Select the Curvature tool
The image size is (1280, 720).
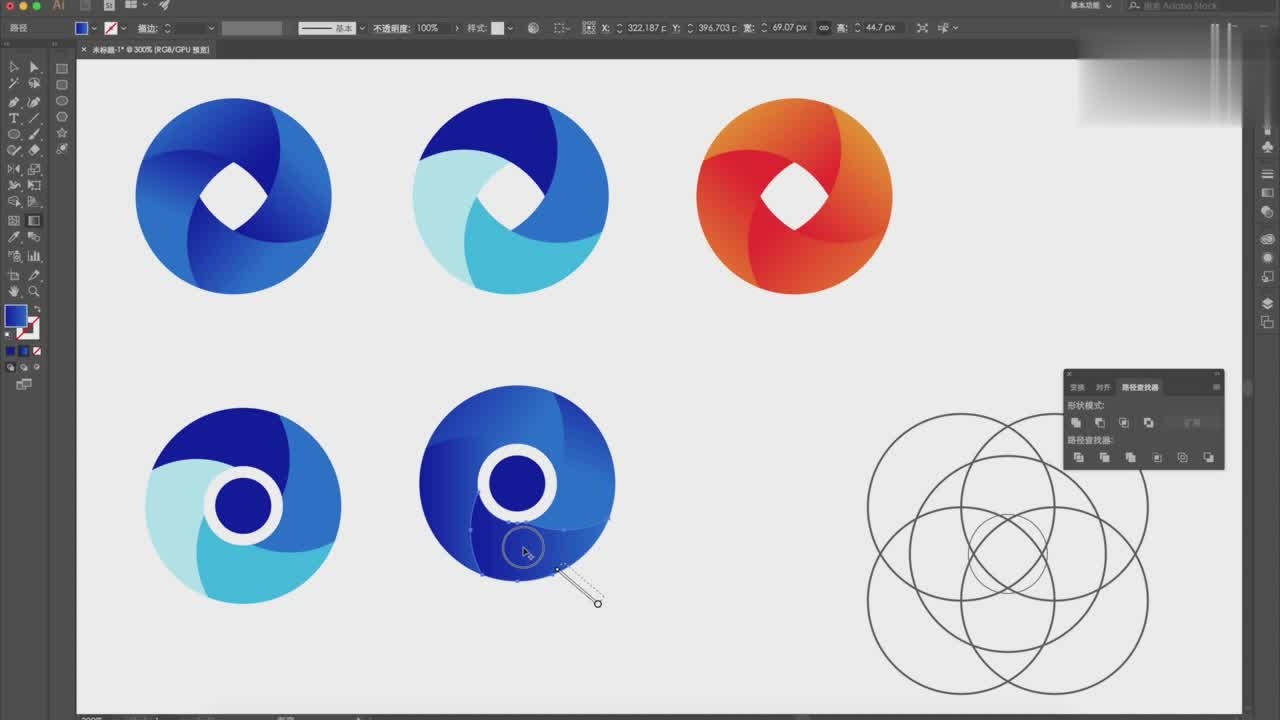tap(33, 102)
